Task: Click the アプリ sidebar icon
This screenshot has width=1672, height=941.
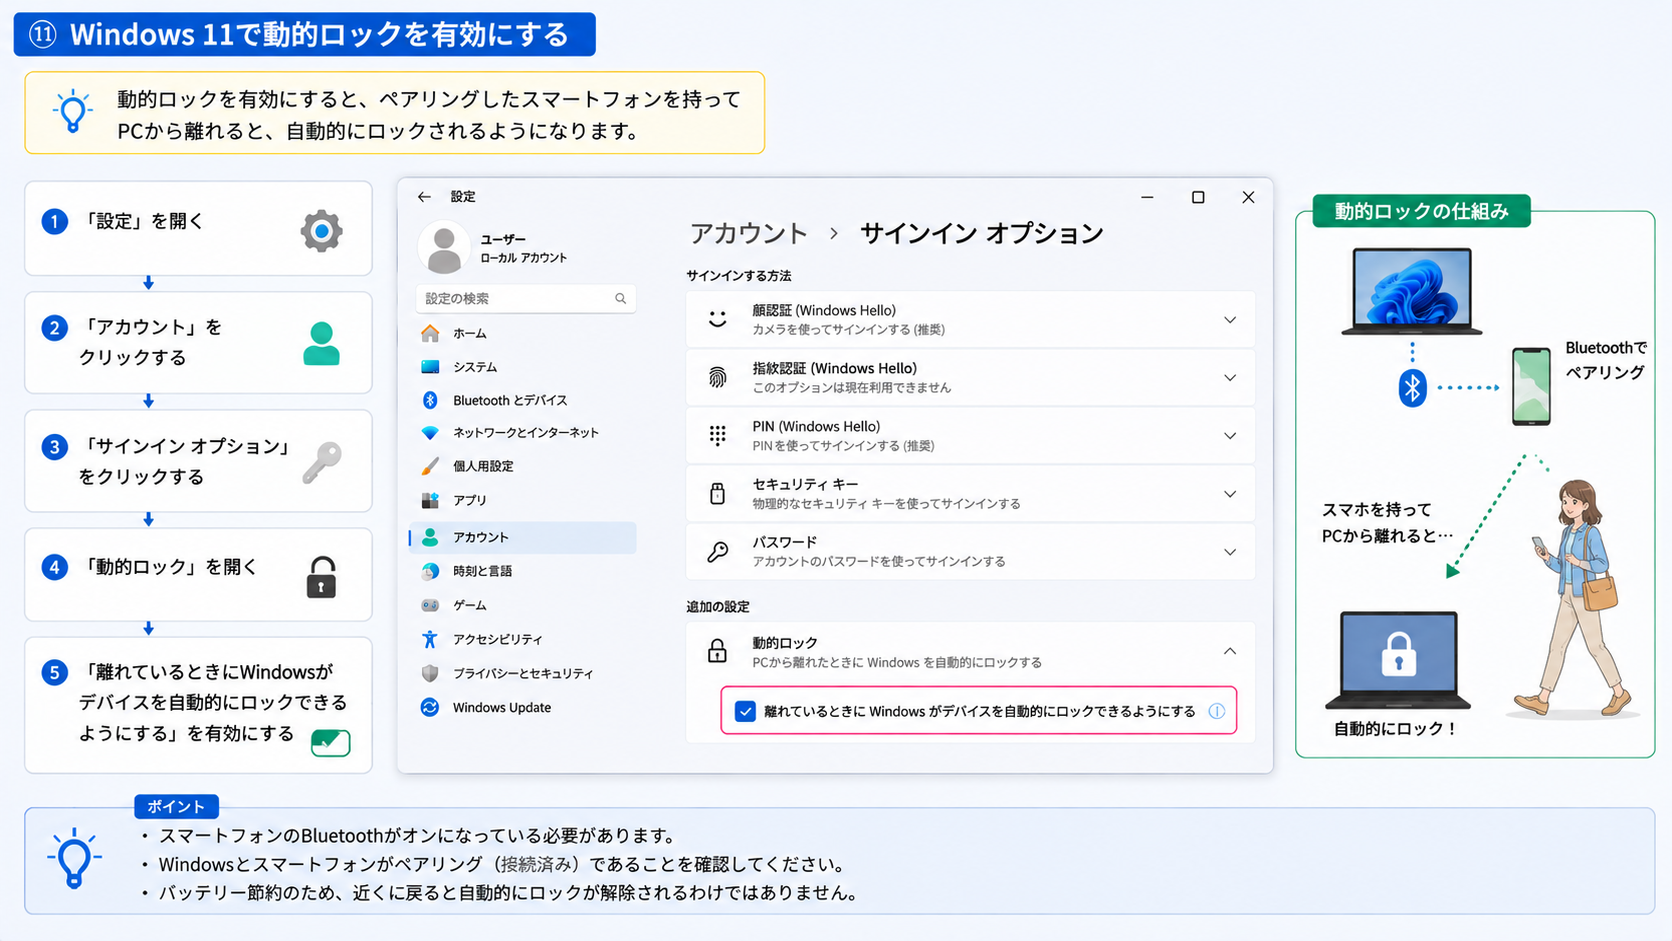Action: coord(430,500)
